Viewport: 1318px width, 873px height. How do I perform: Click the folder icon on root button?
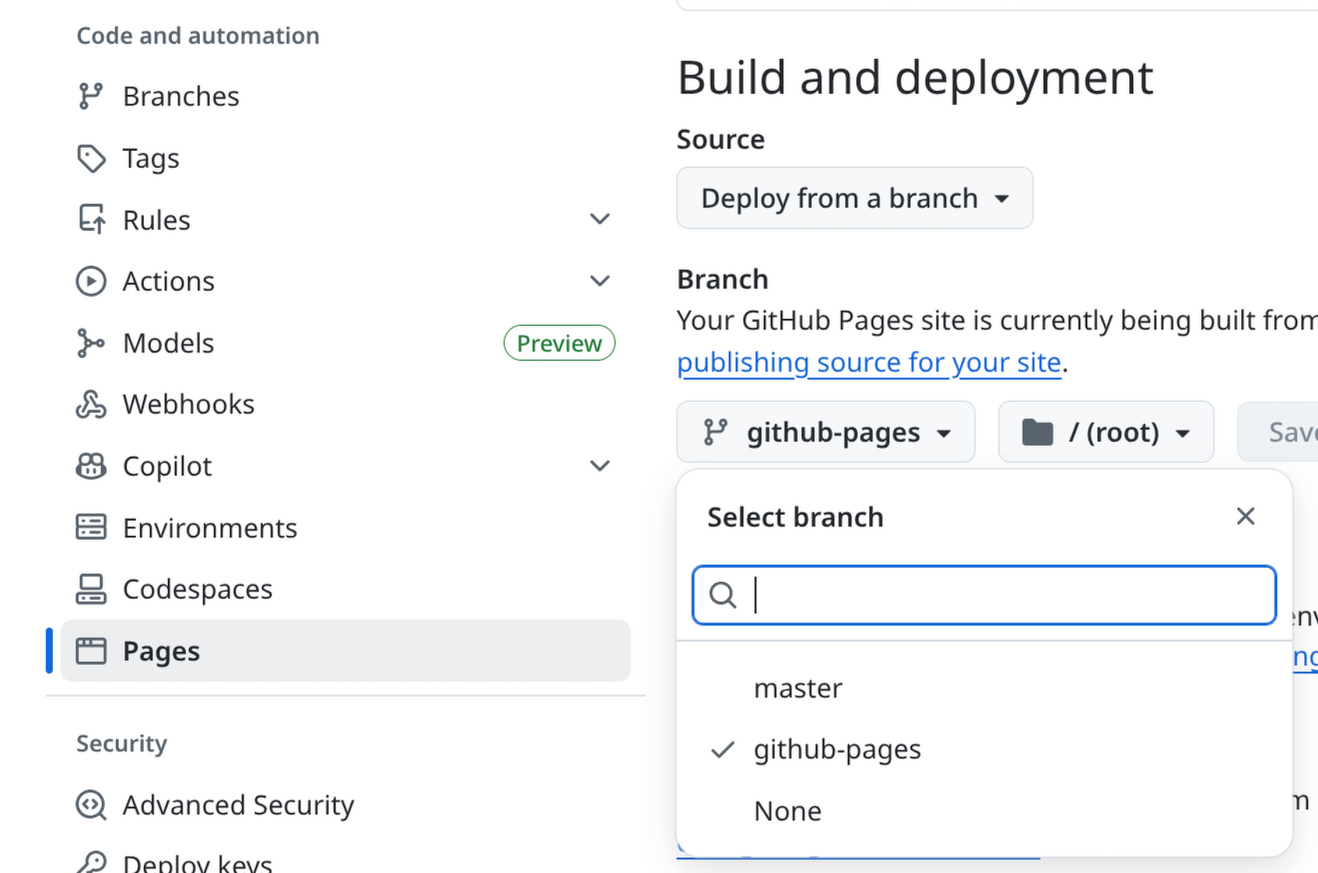click(x=1037, y=432)
